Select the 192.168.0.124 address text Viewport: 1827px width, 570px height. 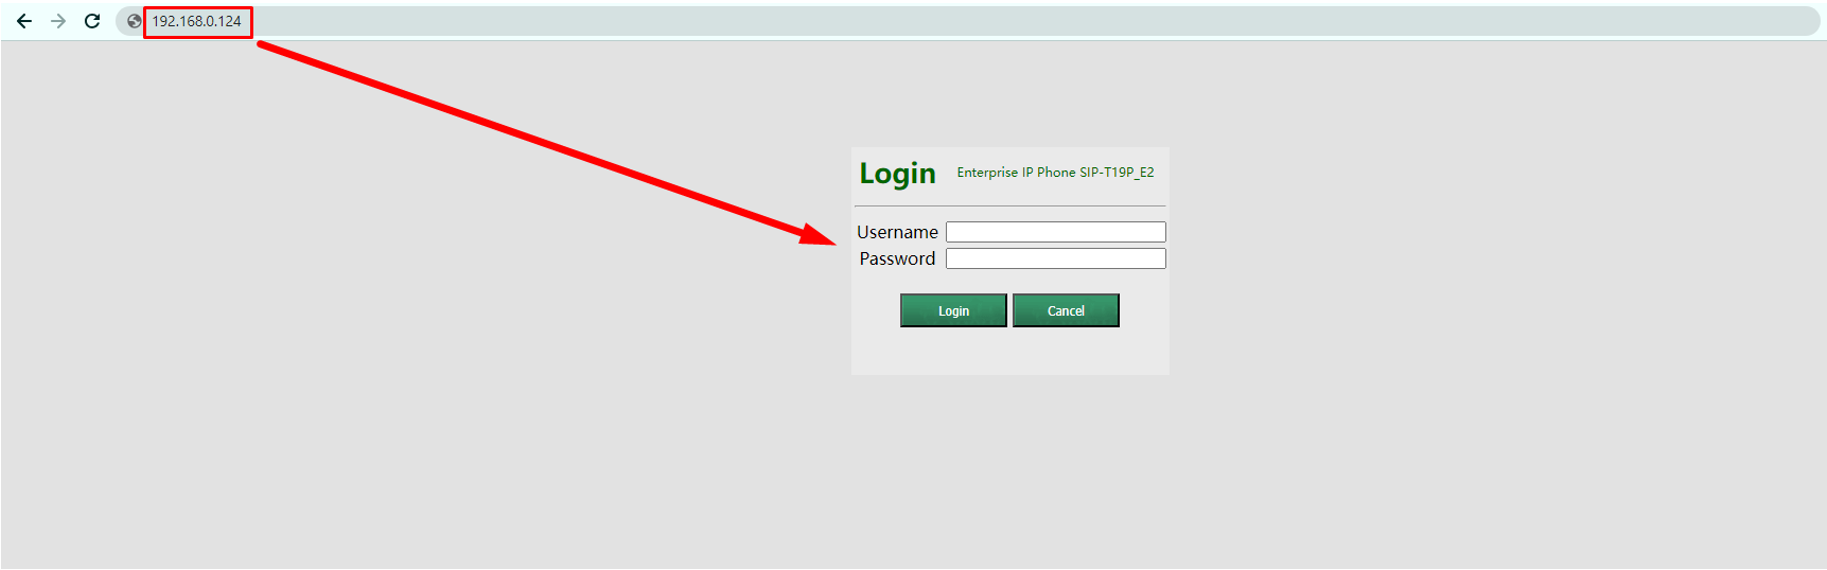[x=197, y=21]
